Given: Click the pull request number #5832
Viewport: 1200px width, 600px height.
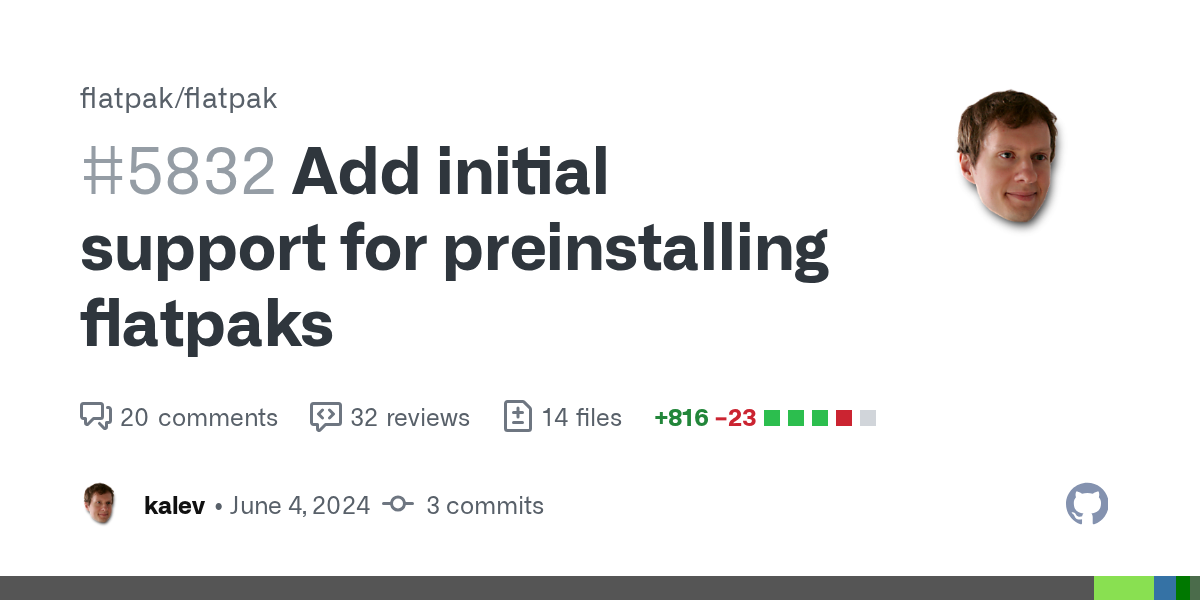Looking at the screenshot, I should (x=178, y=171).
